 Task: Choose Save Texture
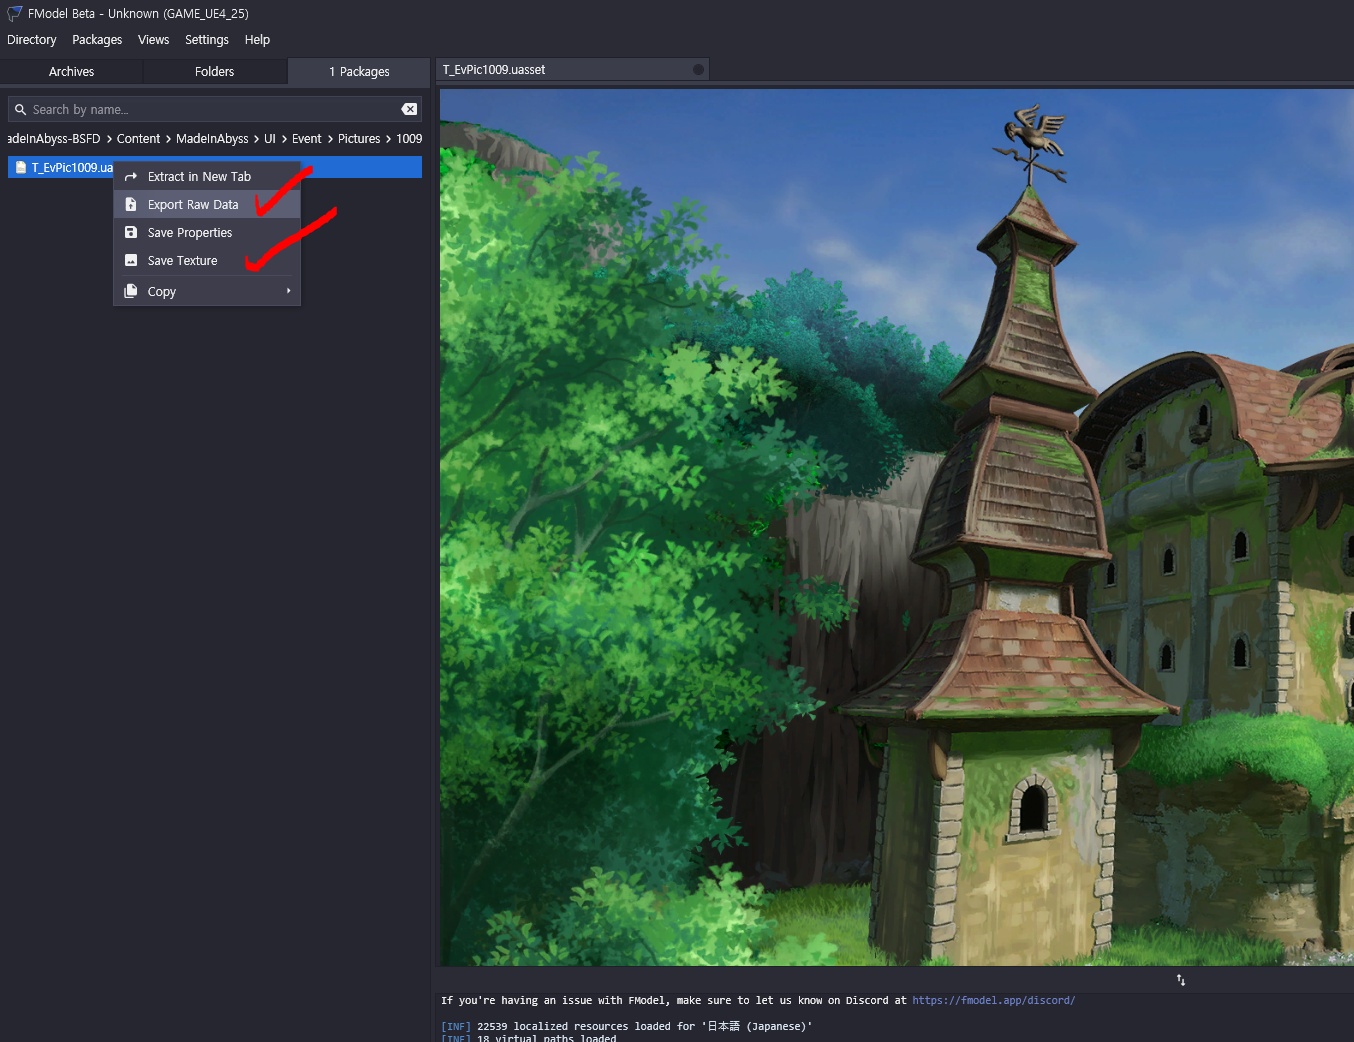[x=207, y=261]
